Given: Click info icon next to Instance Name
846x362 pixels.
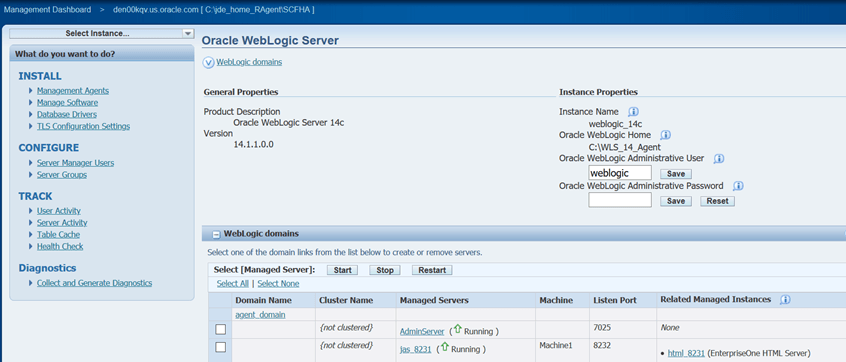Looking at the screenshot, I should (633, 112).
